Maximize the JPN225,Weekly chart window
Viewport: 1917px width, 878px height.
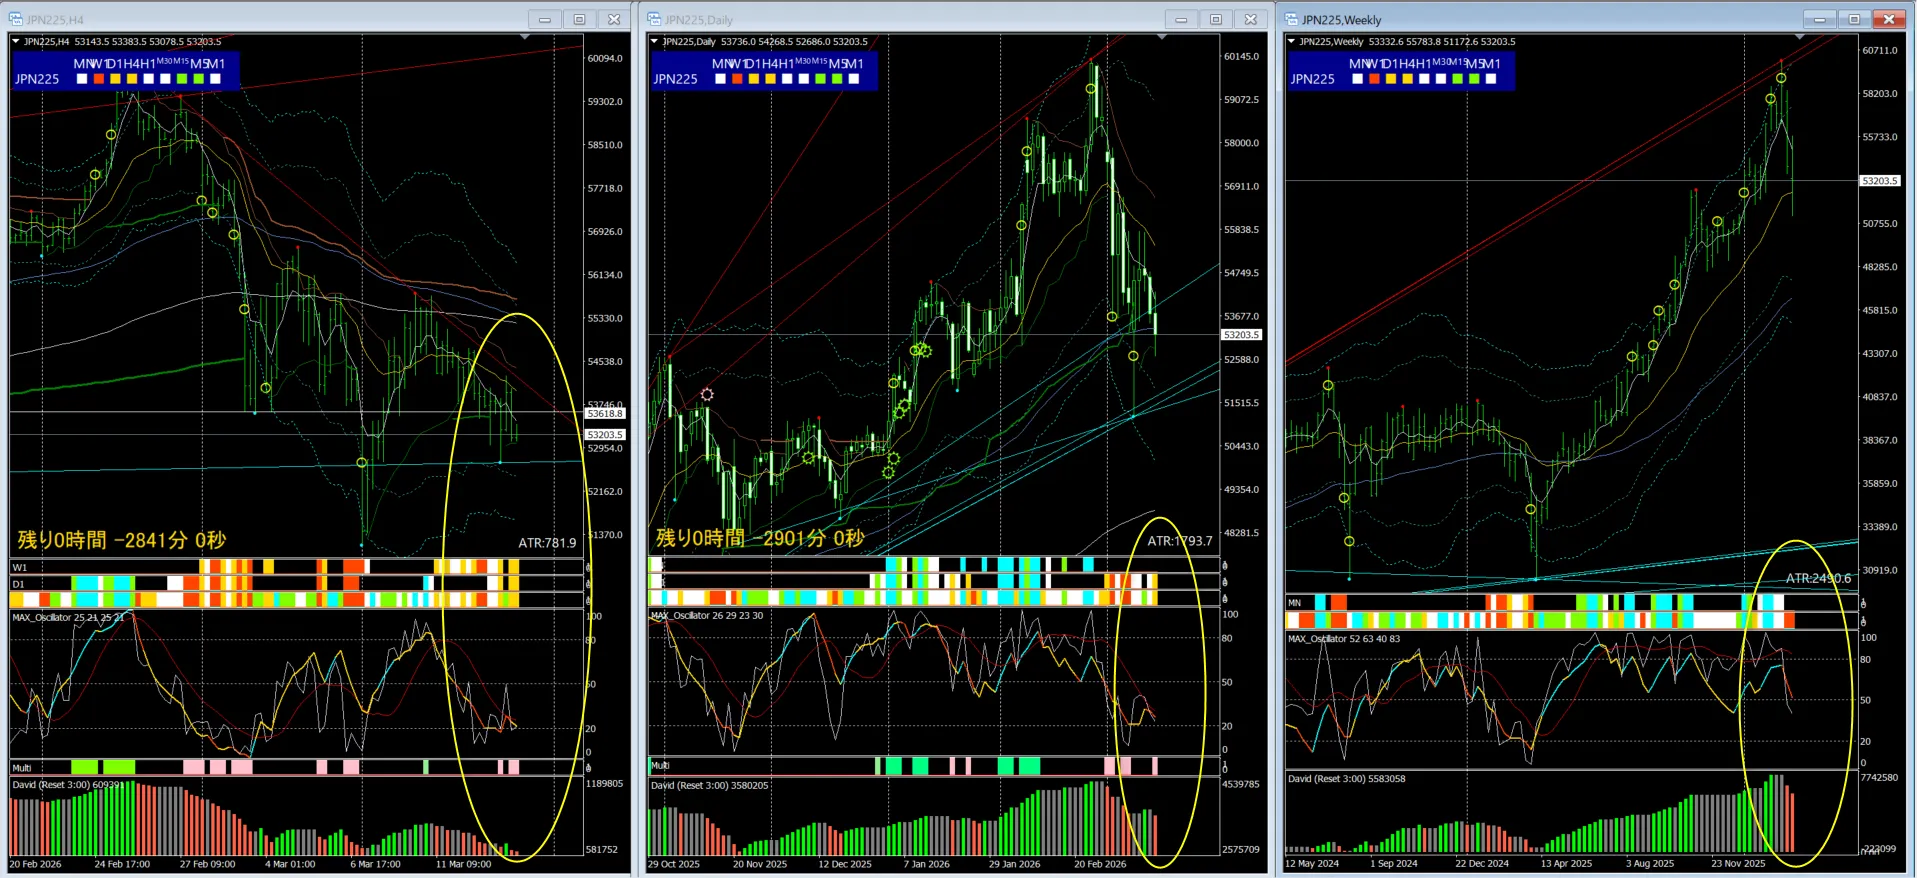point(1854,19)
